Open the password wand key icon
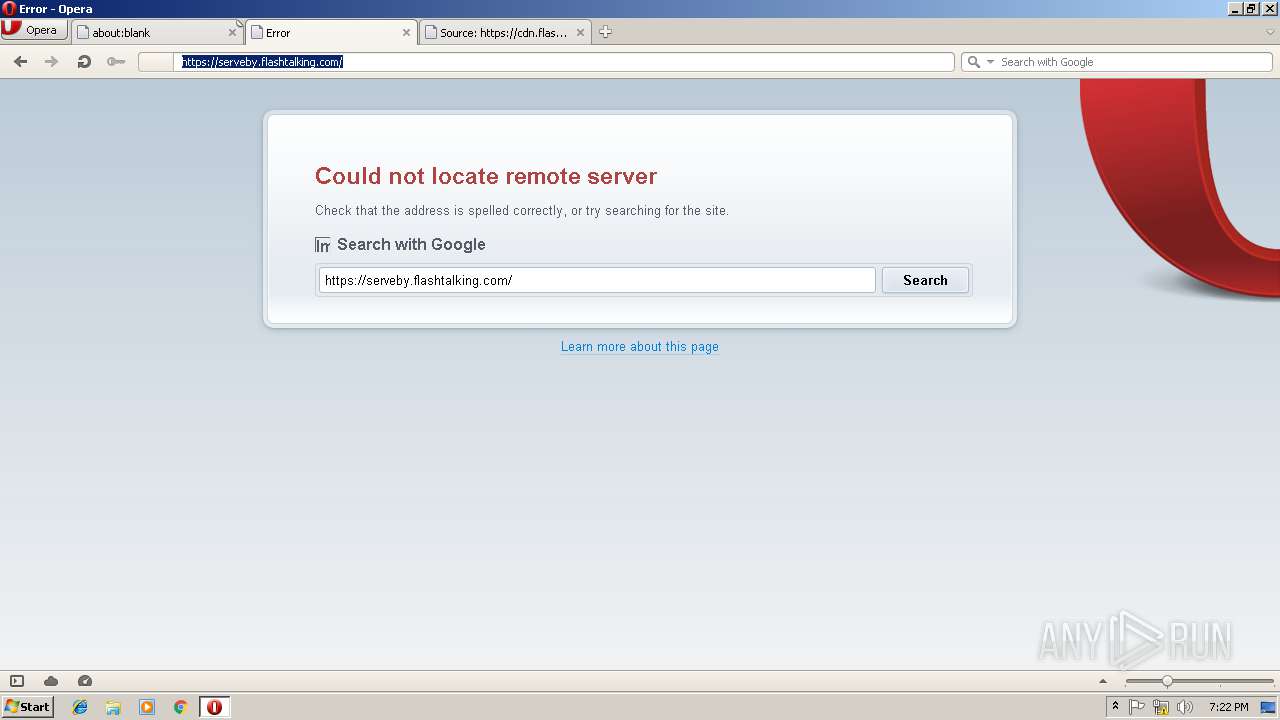 pyautogui.click(x=116, y=62)
